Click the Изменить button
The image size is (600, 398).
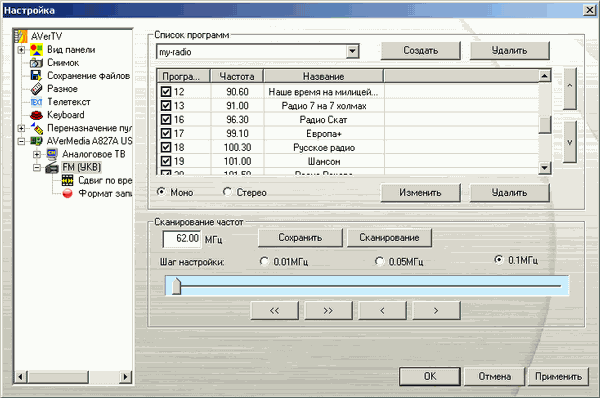421,192
